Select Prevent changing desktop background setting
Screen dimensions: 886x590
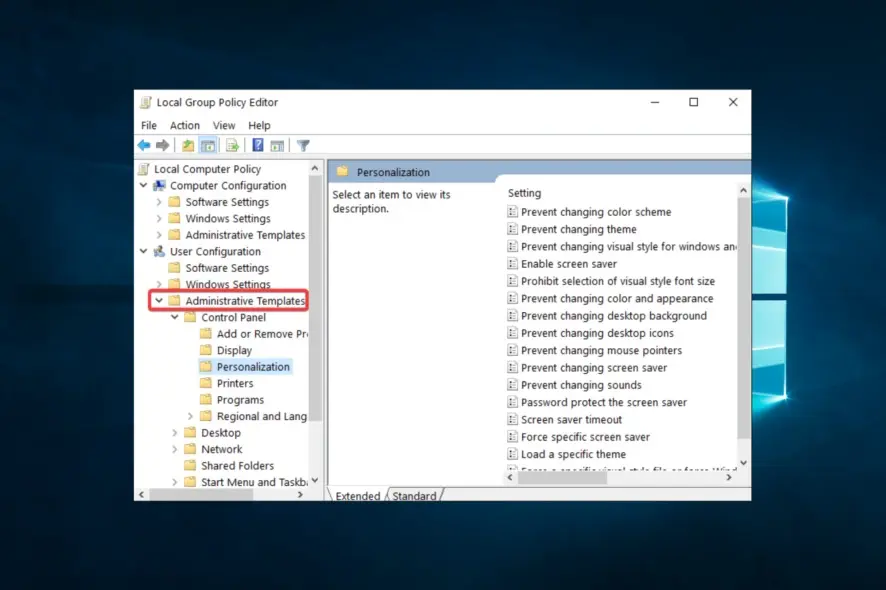(613, 316)
